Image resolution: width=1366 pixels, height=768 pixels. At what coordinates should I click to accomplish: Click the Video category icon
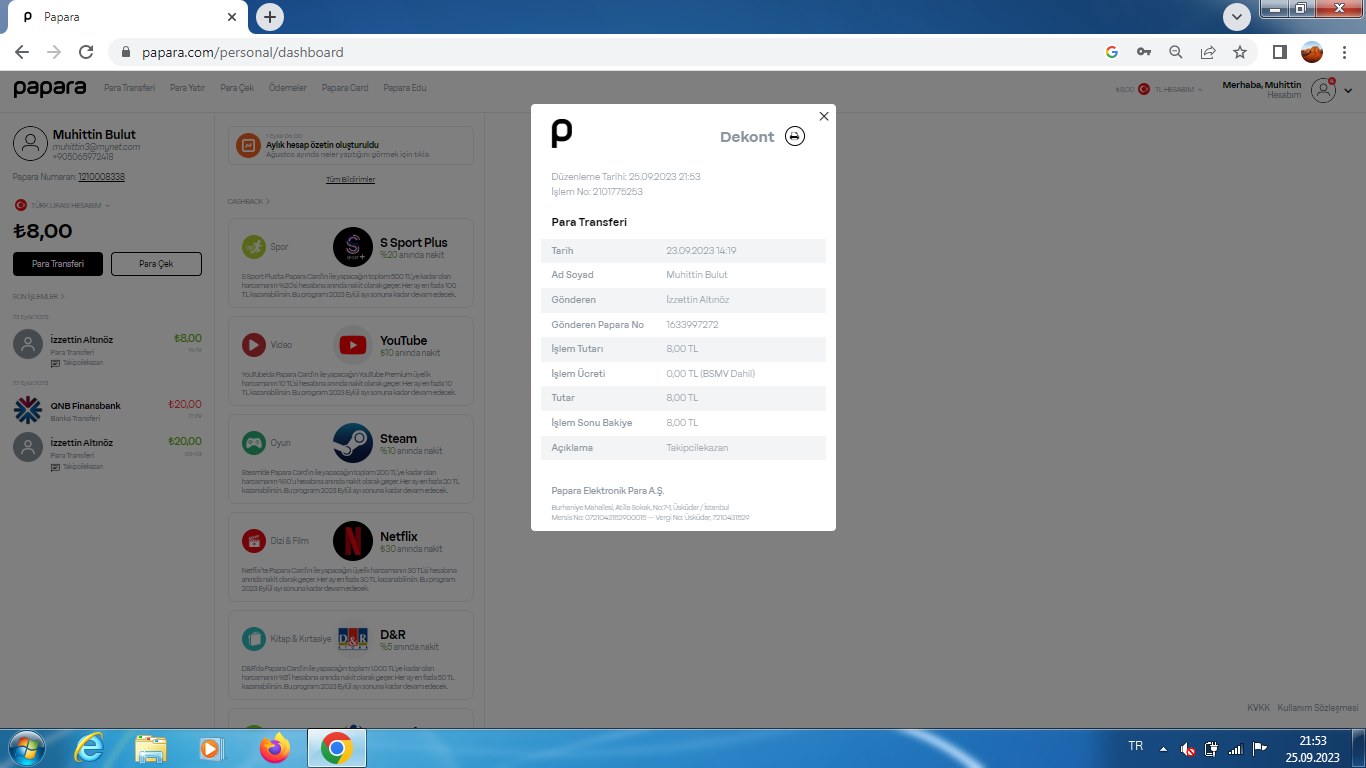coord(254,345)
